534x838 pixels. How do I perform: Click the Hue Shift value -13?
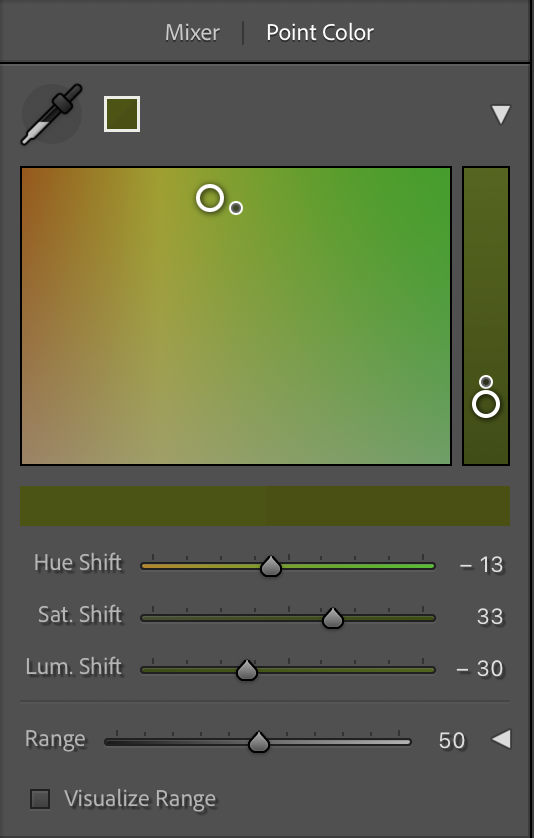click(x=481, y=565)
